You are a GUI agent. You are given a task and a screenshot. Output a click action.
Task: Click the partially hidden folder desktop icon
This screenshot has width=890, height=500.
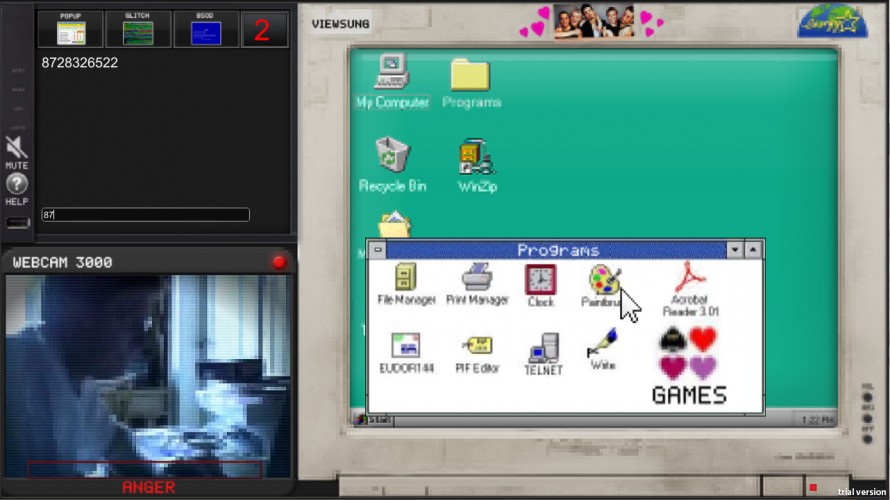tap(394, 225)
